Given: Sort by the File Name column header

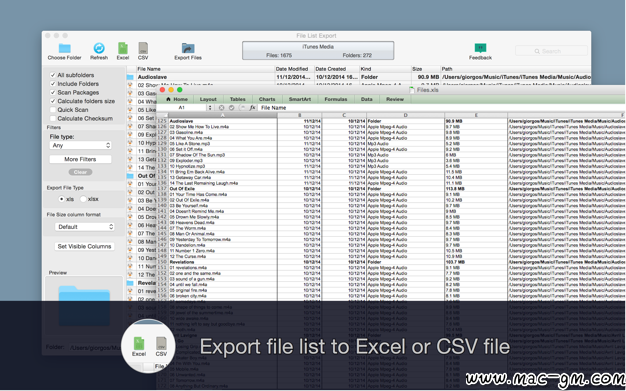Looking at the screenshot, I should point(205,69).
